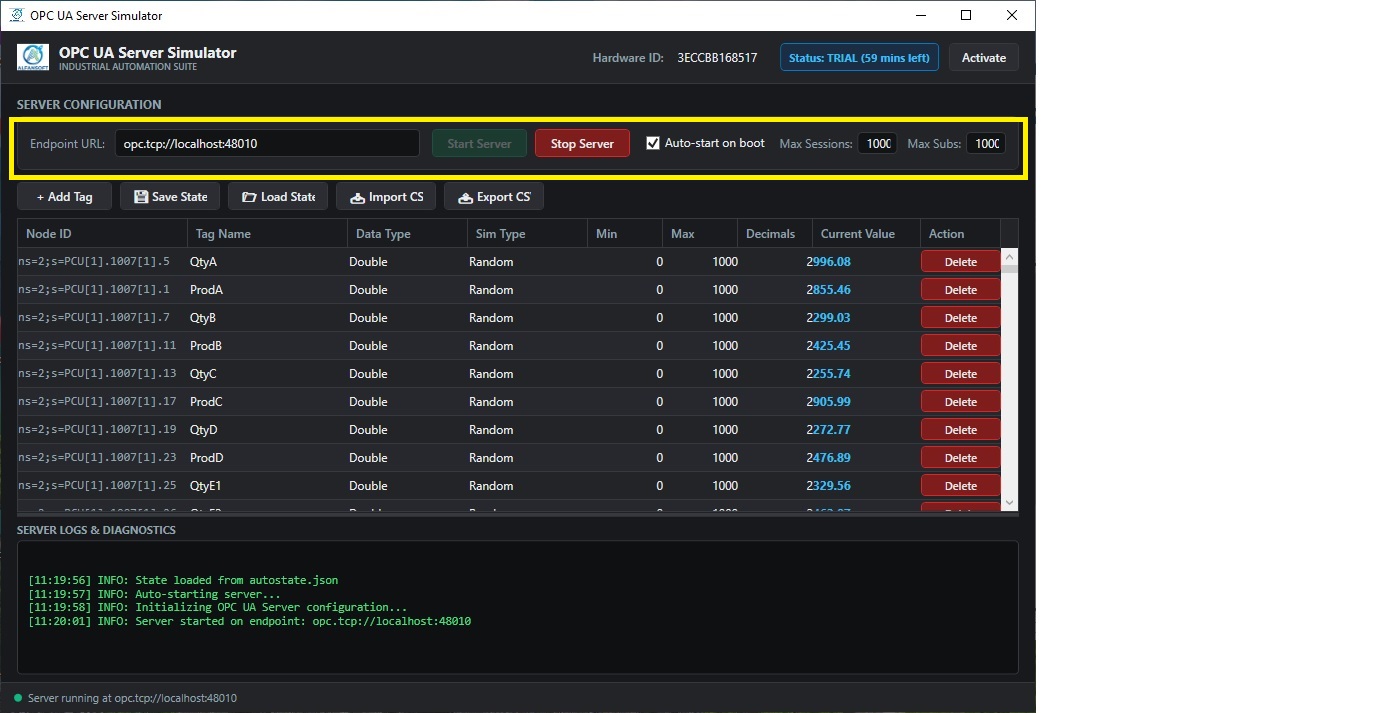Click the Import CSV button
The width and height of the screenshot is (1376, 713).
pyautogui.click(x=386, y=197)
